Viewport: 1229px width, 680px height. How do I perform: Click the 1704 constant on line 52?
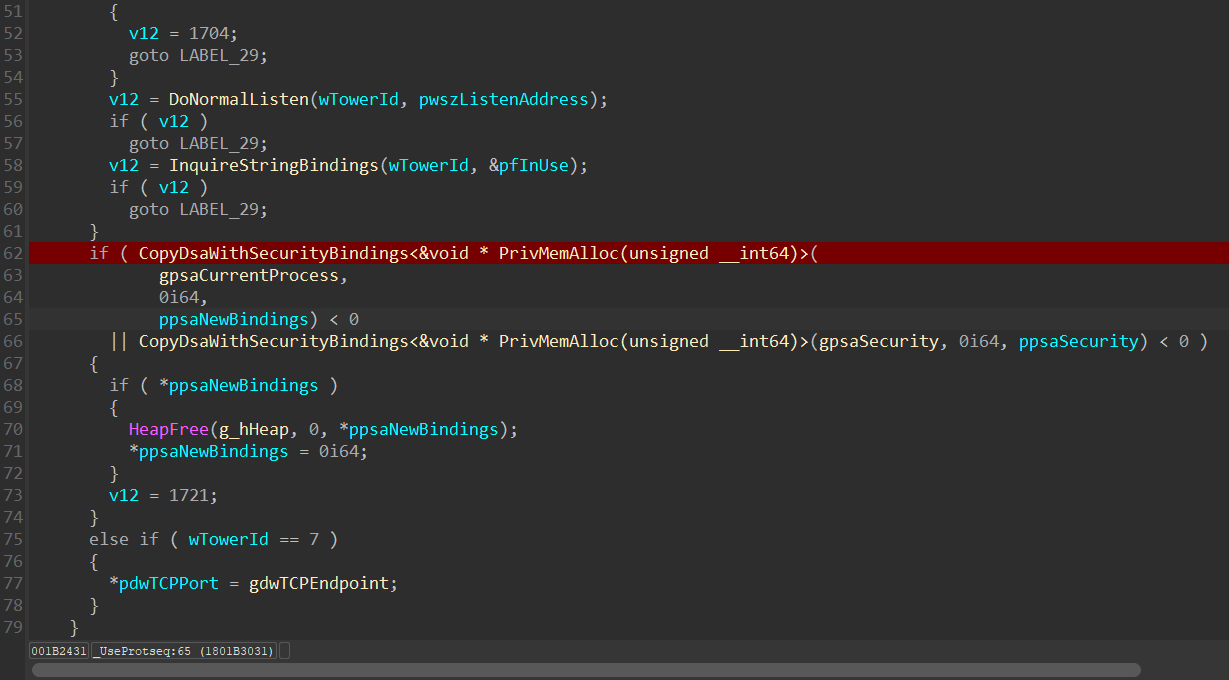point(208,33)
